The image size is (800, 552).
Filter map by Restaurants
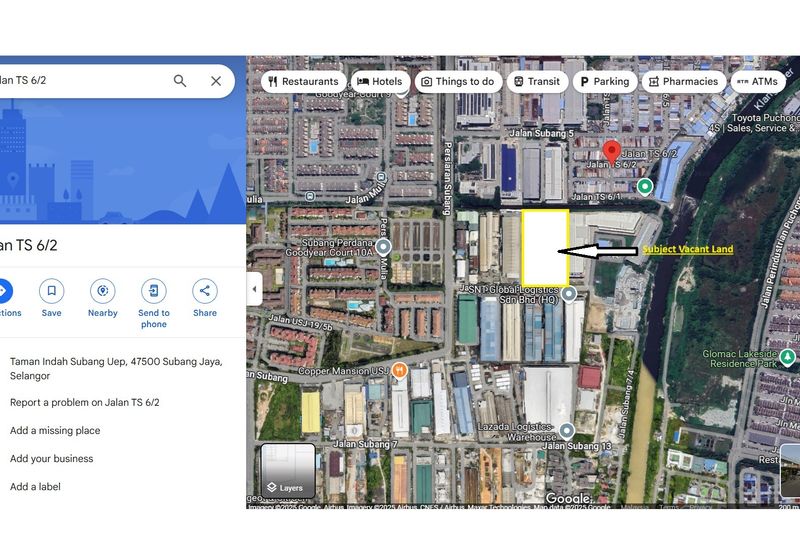[304, 81]
